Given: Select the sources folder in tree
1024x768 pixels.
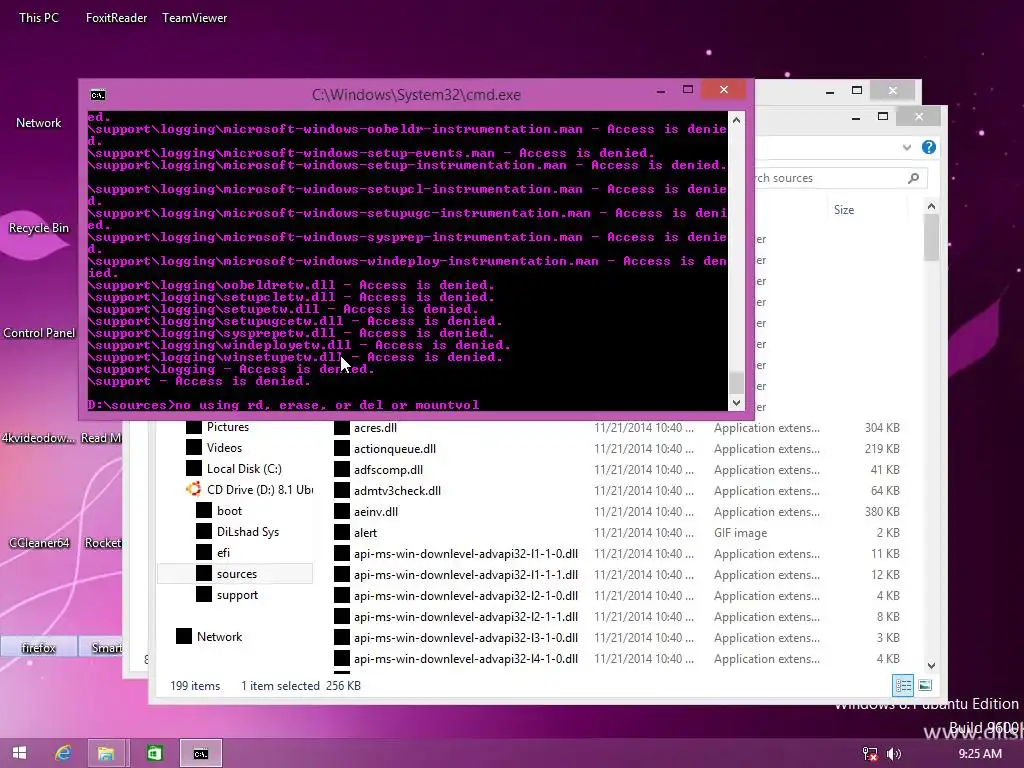Looking at the screenshot, I should 236,573.
